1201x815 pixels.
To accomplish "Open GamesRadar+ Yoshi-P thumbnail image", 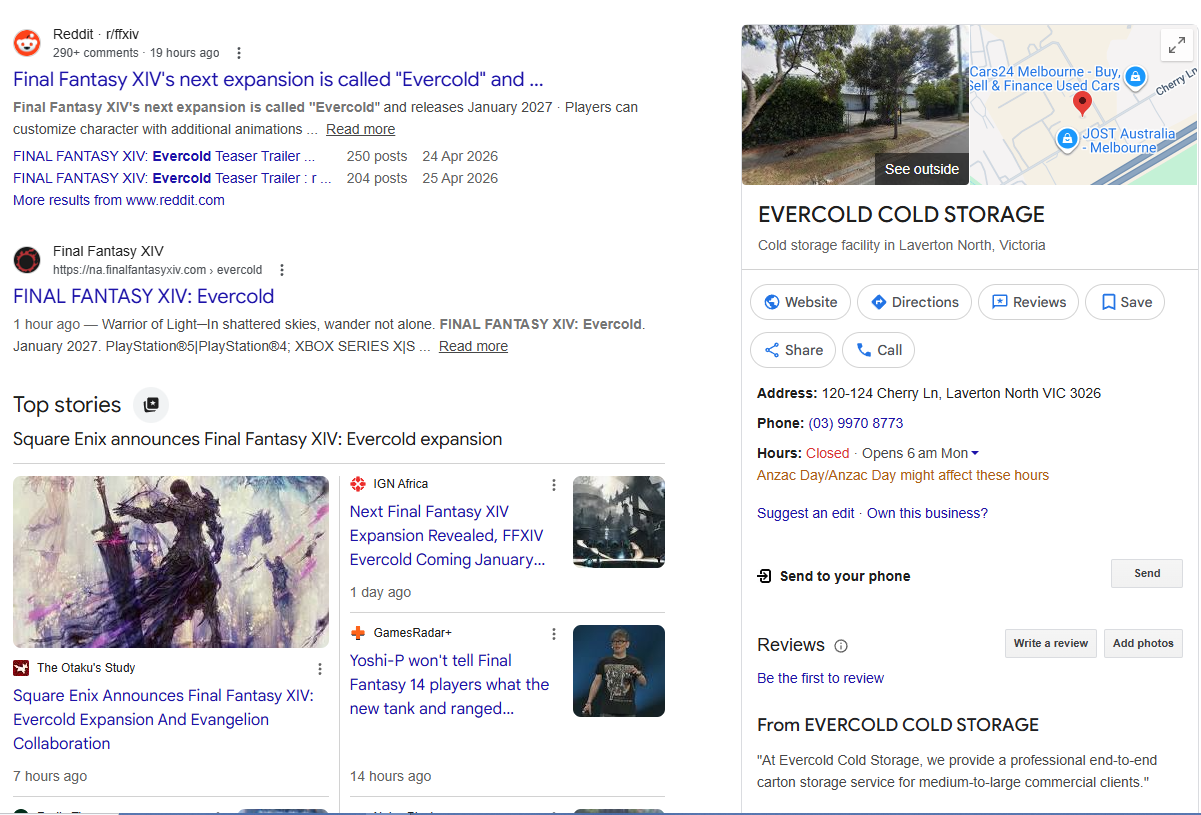I will click(x=619, y=671).
